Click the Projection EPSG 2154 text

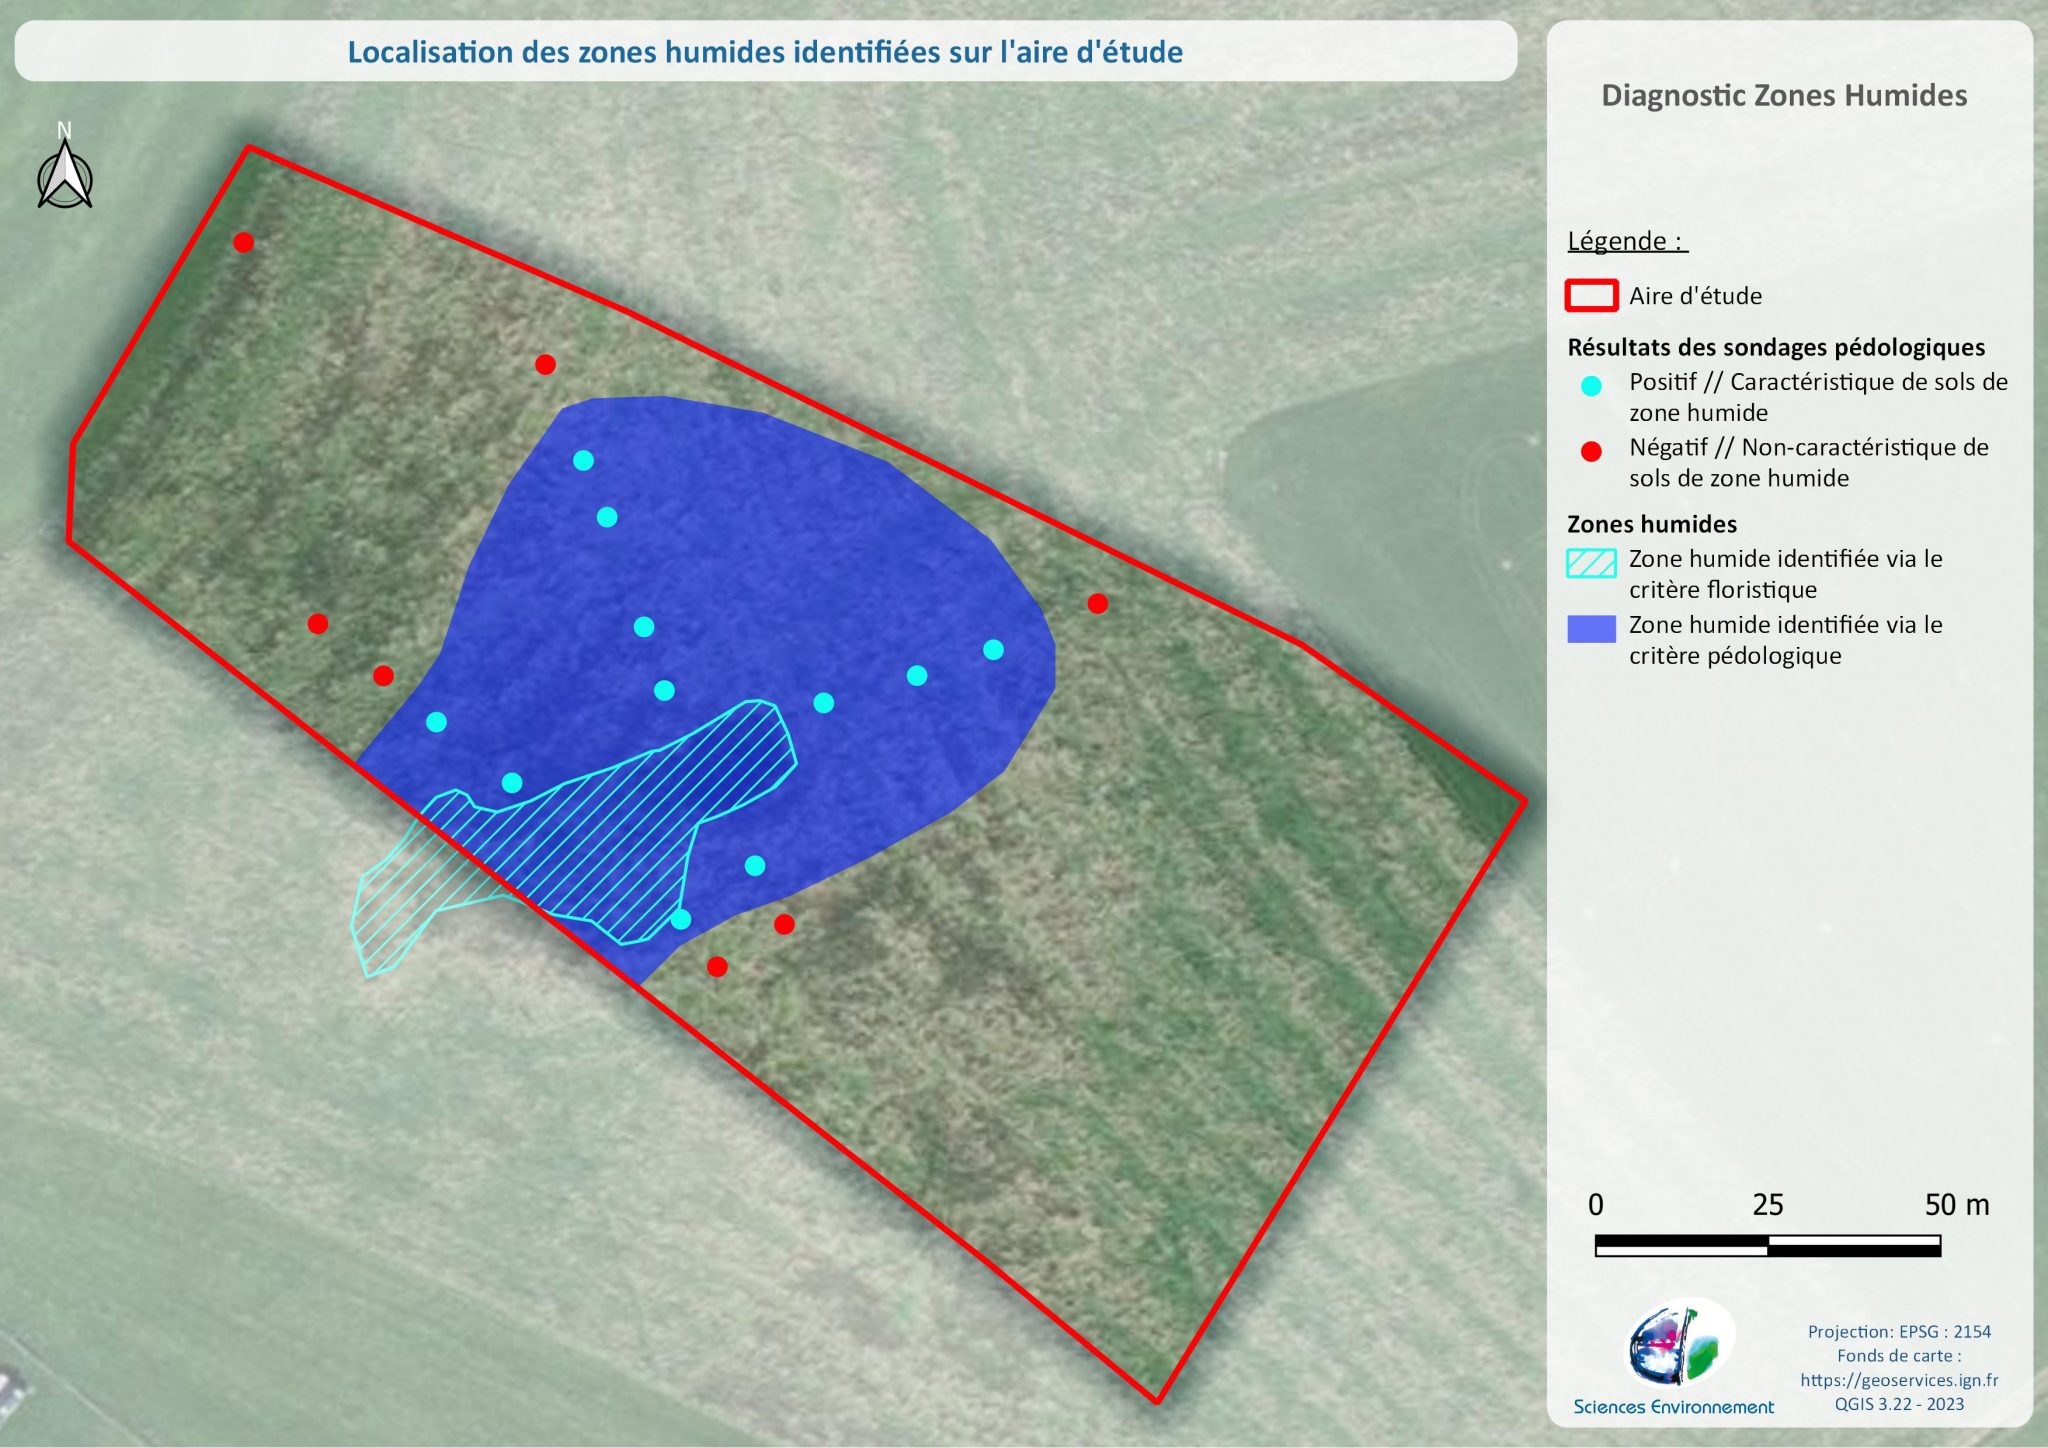1898,1332
